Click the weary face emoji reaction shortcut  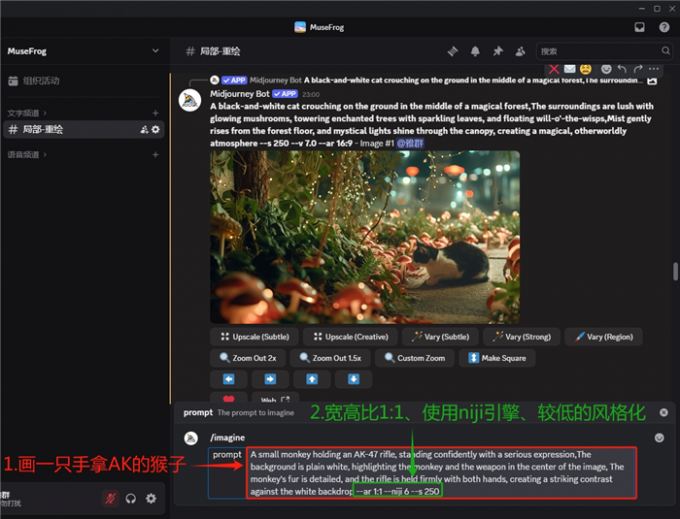tap(585, 69)
